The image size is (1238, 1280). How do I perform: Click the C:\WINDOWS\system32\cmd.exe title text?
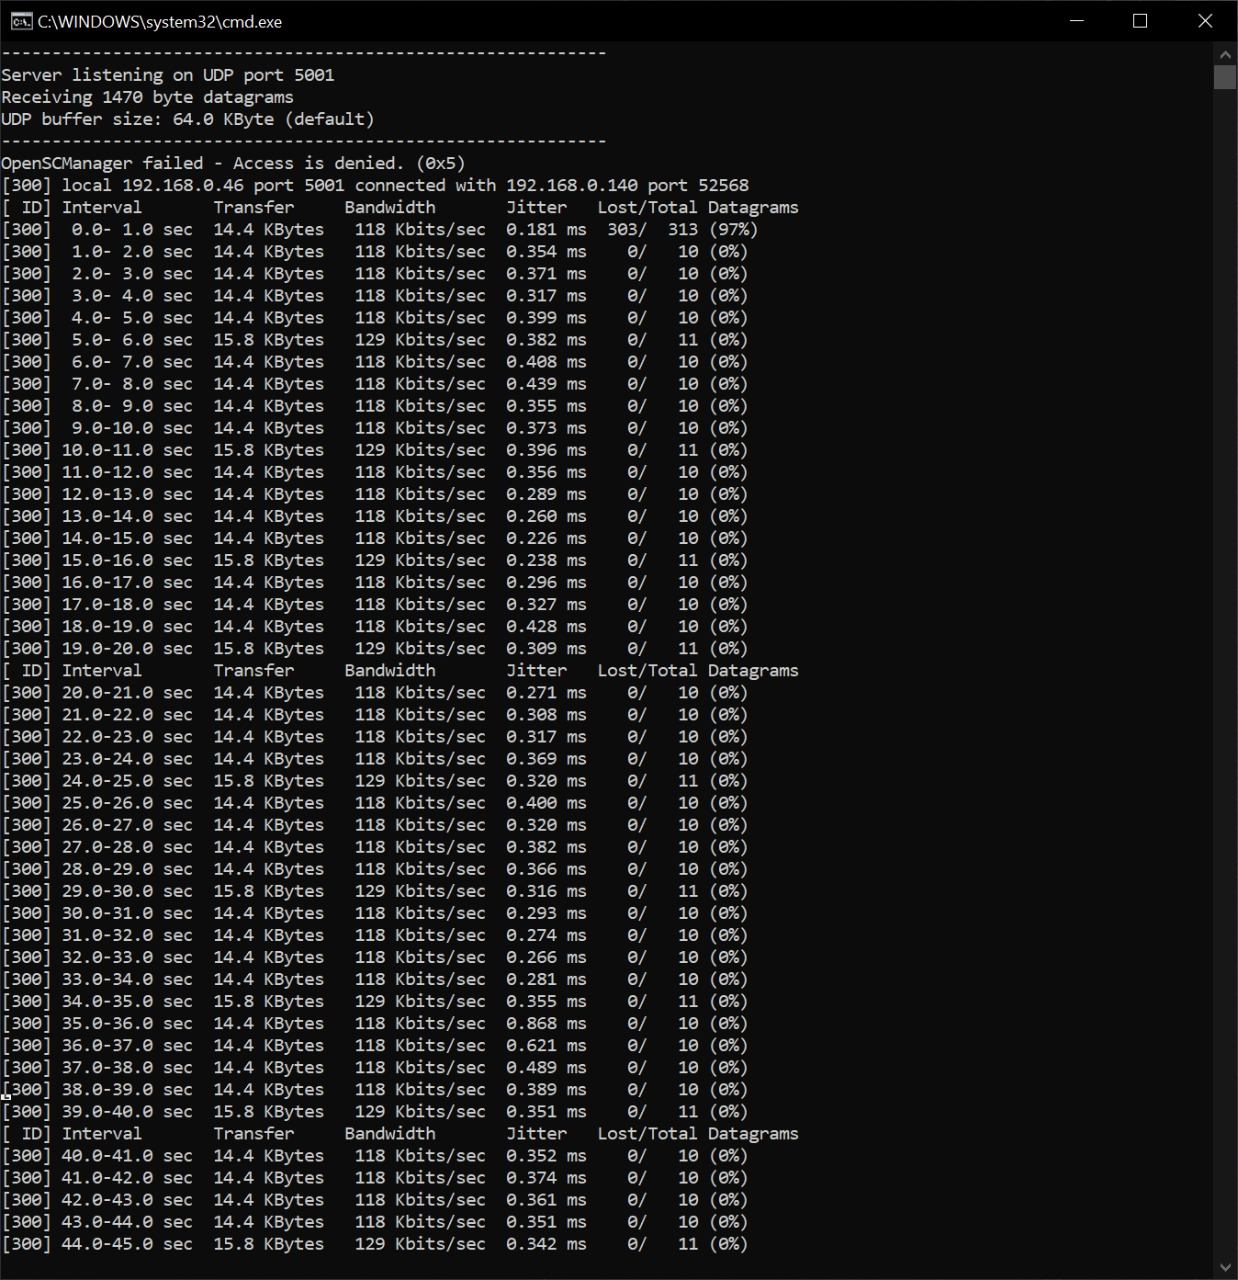click(x=160, y=21)
